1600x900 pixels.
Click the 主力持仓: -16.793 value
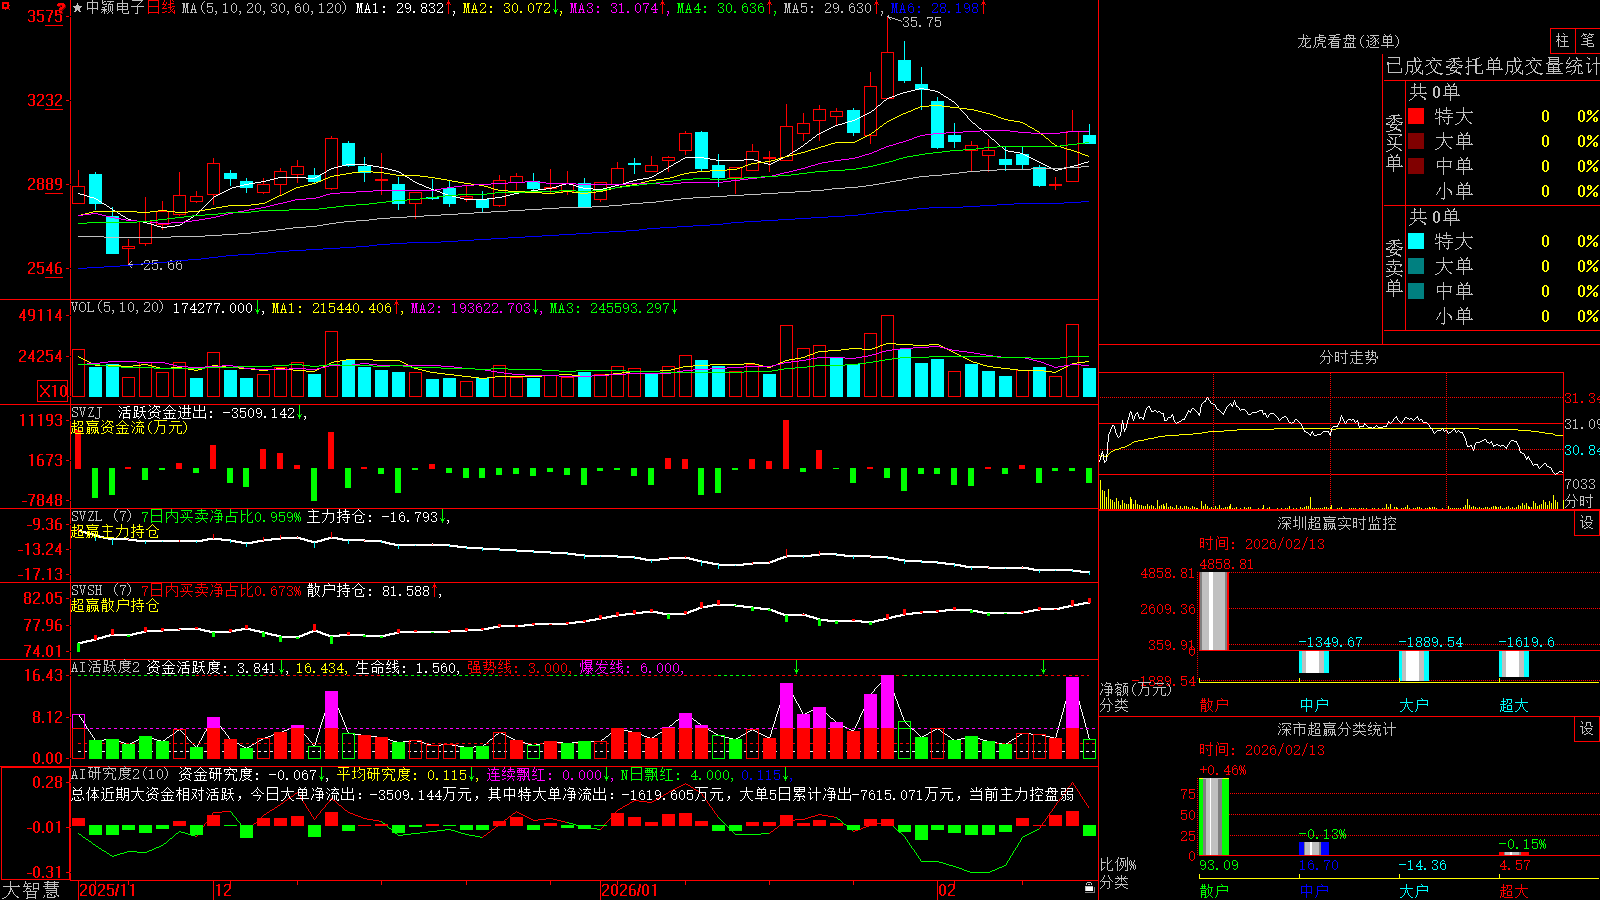[x=372, y=517]
